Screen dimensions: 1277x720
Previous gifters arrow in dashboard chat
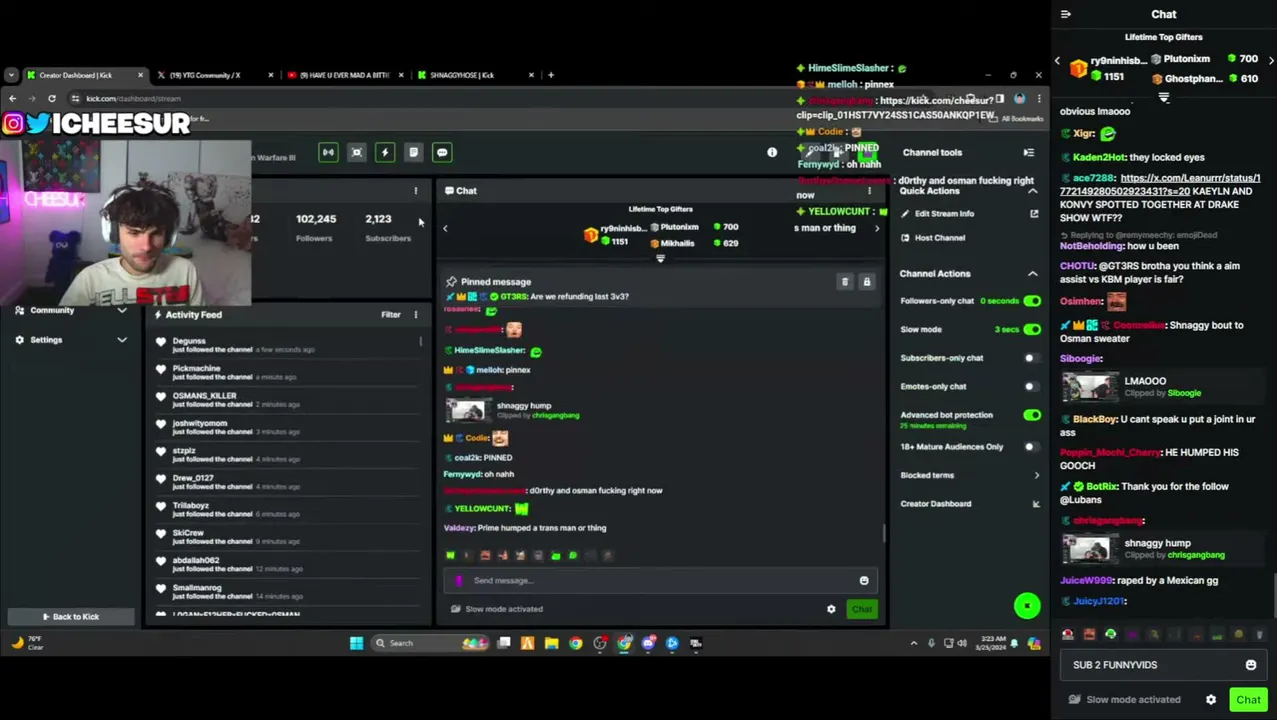445,228
